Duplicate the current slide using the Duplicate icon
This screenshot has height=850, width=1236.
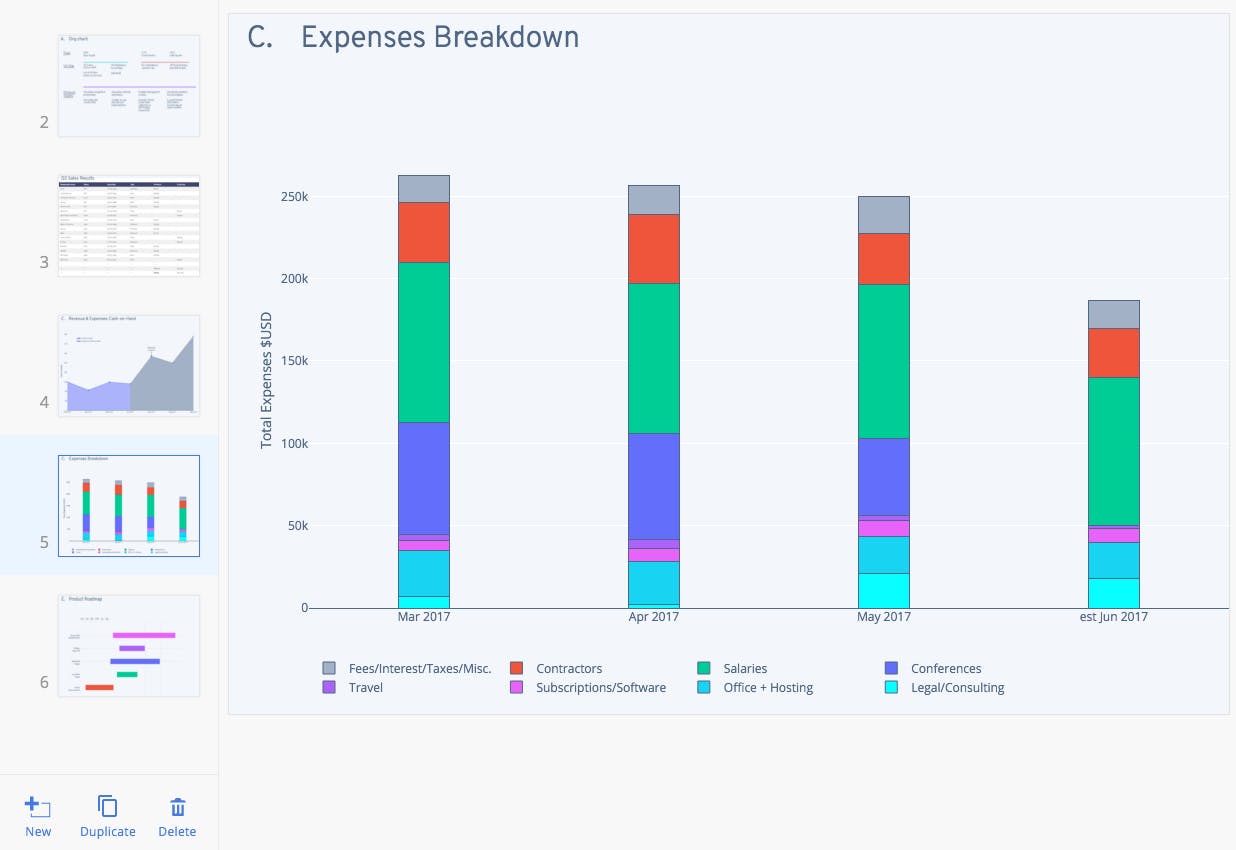[x=107, y=804]
